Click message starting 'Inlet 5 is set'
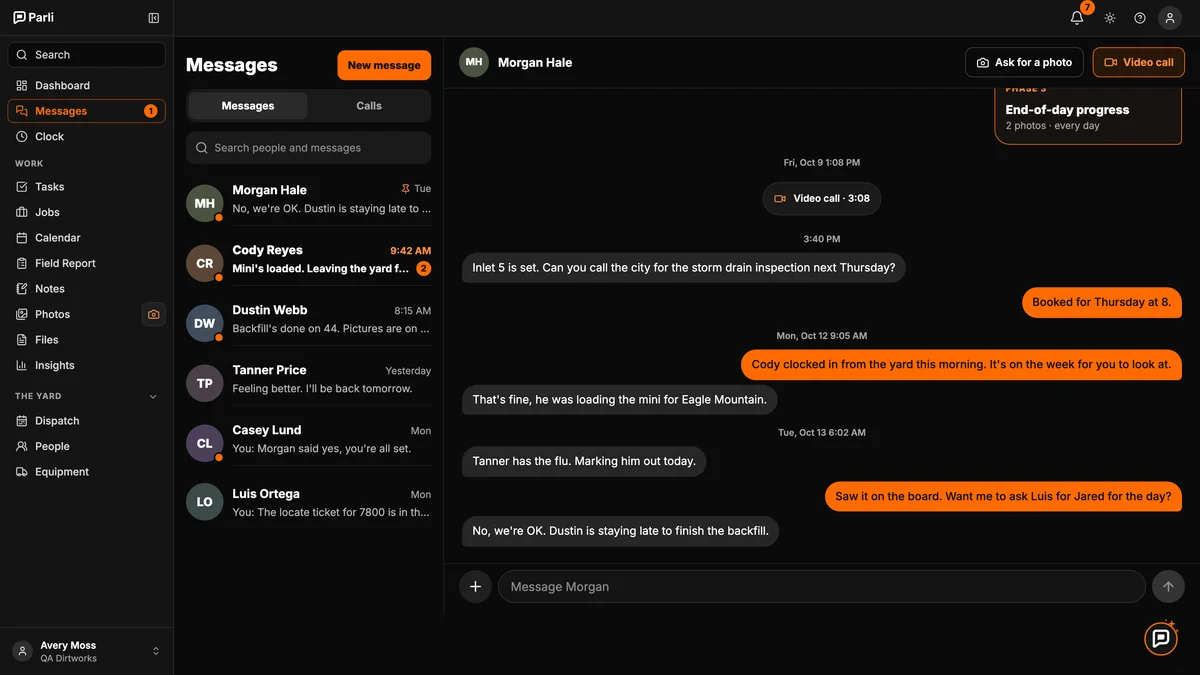Image resolution: width=1200 pixels, height=675 pixels. (x=684, y=268)
